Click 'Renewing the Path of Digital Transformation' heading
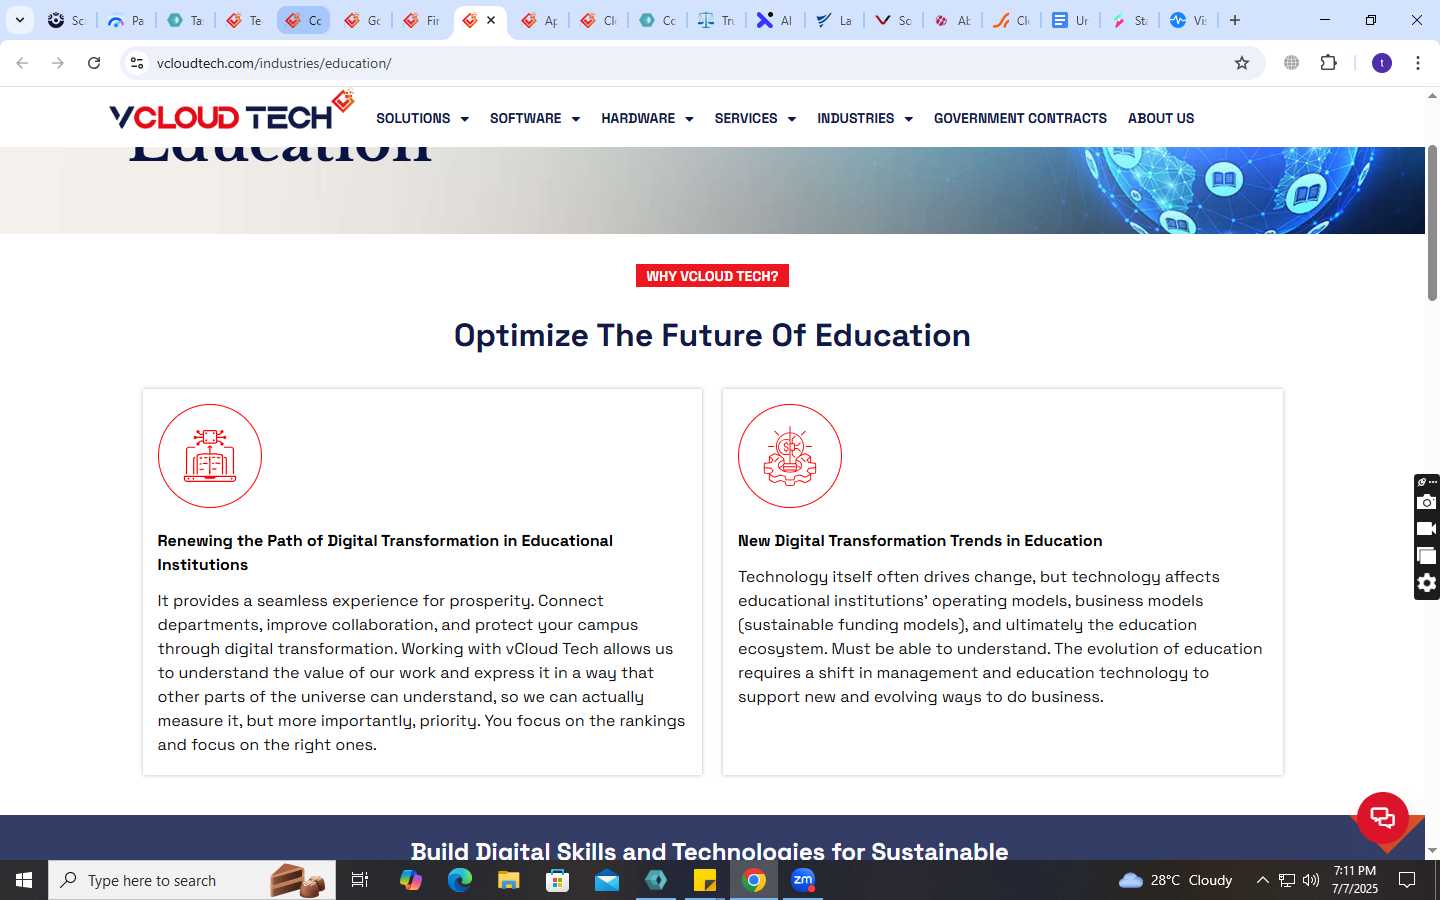Image resolution: width=1440 pixels, height=900 pixels. (385, 552)
